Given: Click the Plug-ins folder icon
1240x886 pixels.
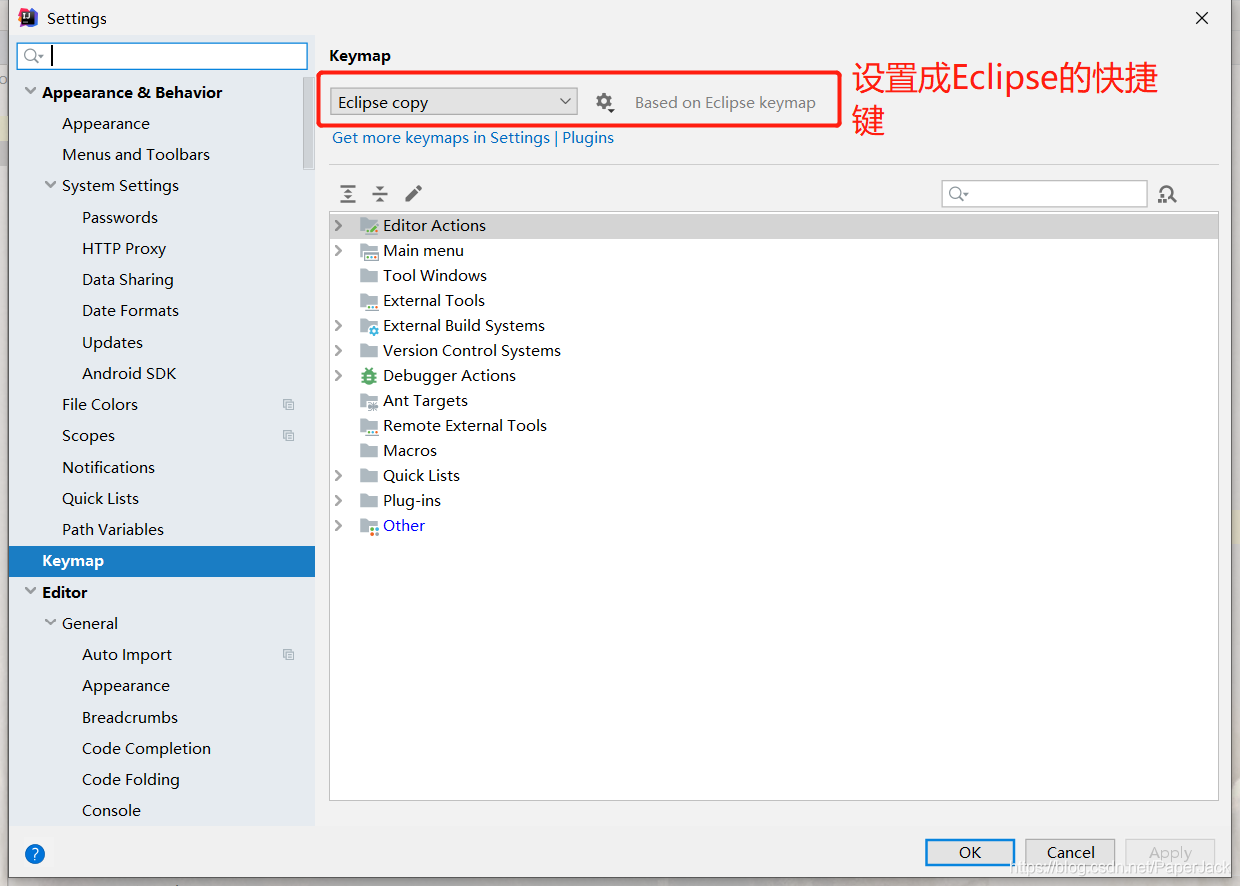Looking at the screenshot, I should tap(369, 501).
